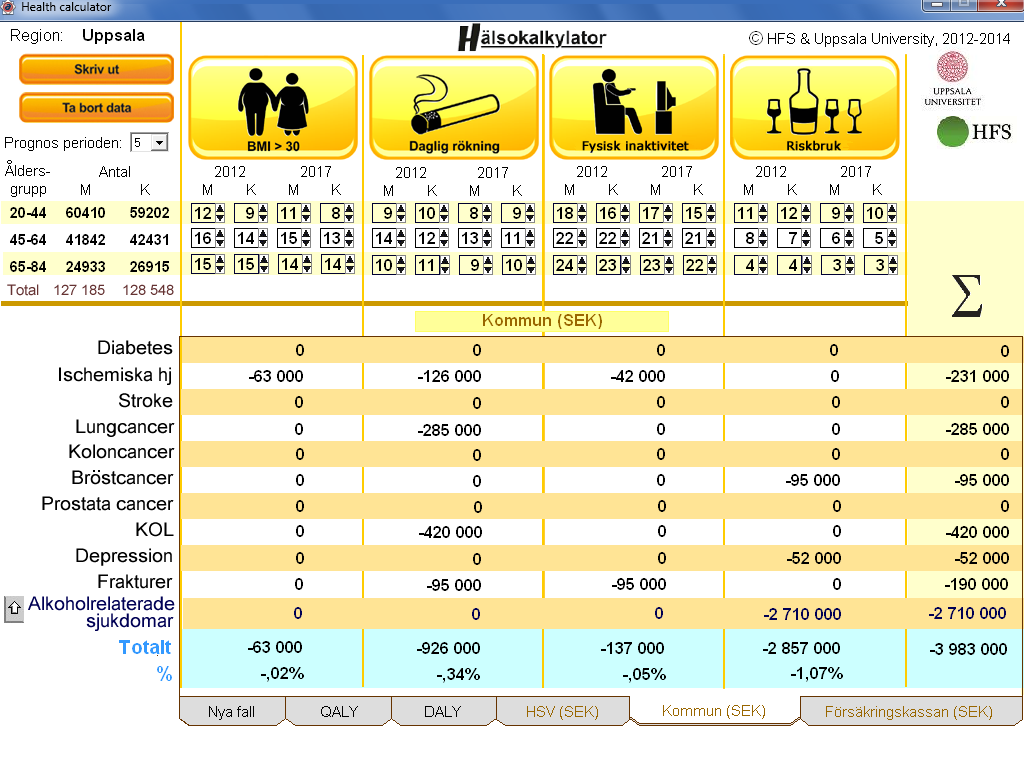Adjust inactivity 2012 men 65-84 stepper showing 24
This screenshot has height=768, width=1024.
[581, 264]
